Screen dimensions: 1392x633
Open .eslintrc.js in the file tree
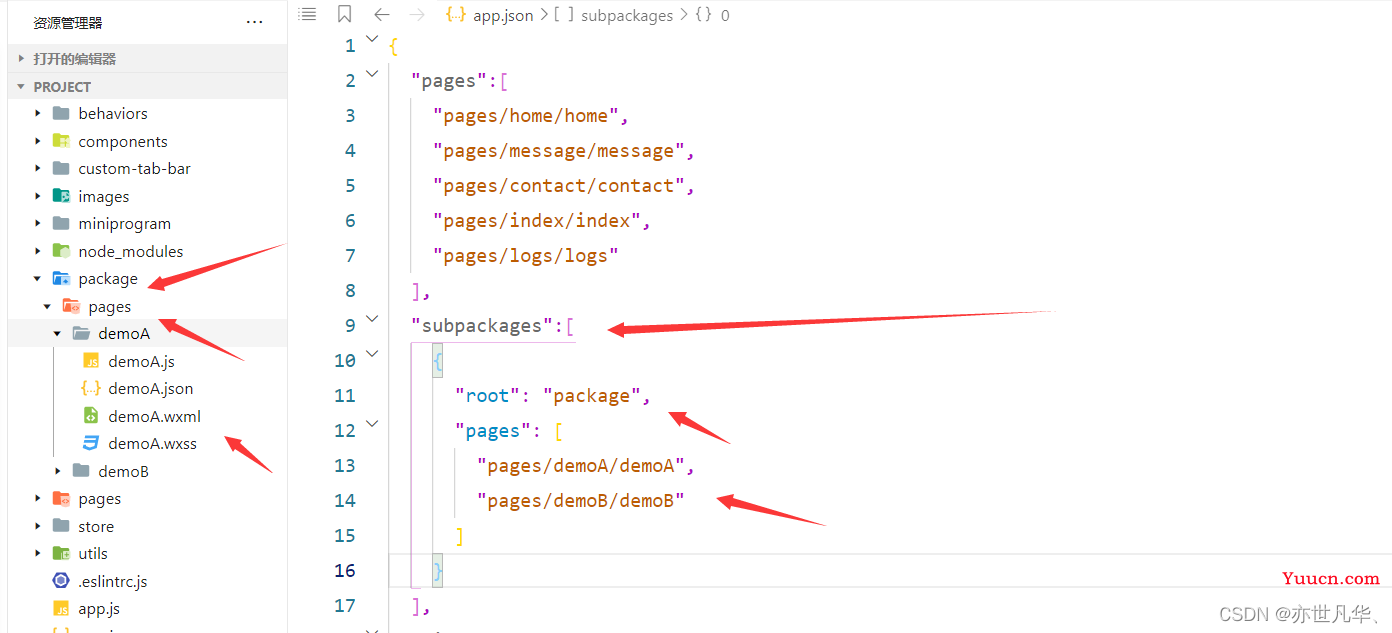113,581
